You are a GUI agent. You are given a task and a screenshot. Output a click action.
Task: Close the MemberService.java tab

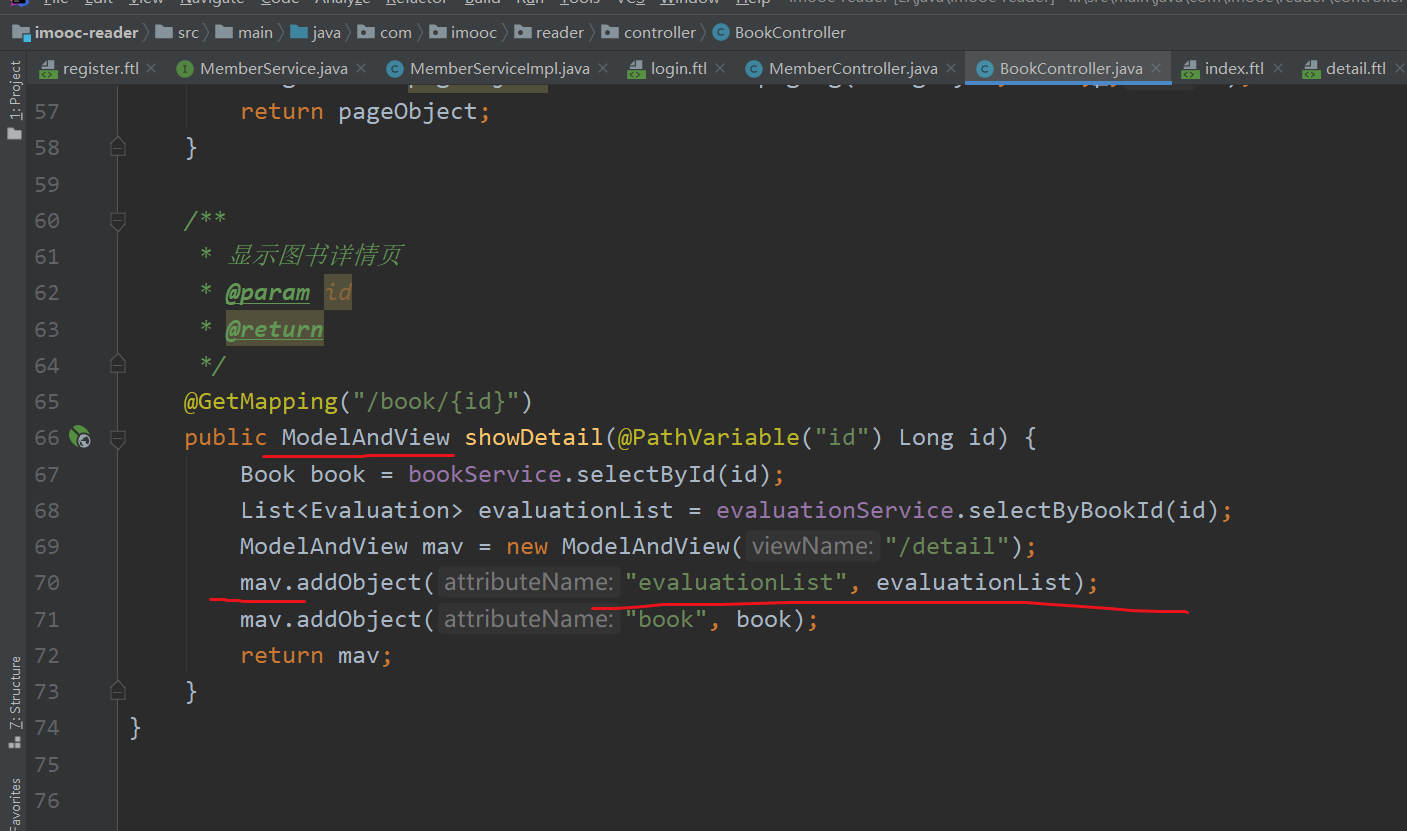tap(361, 68)
